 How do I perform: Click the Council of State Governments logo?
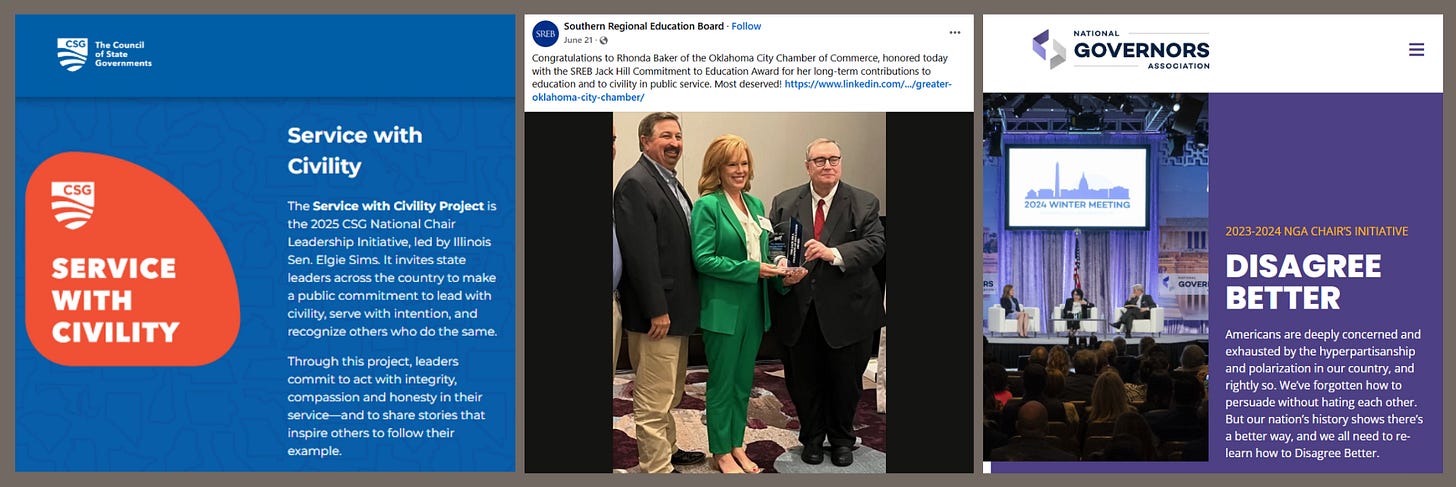tap(104, 54)
